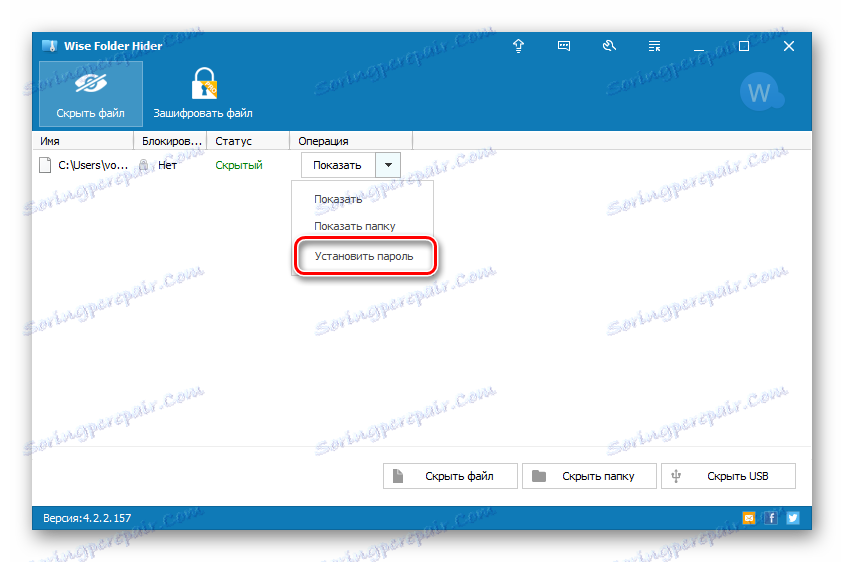Click the Скрытый status text
The height and width of the screenshot is (562, 844).
click(239, 165)
